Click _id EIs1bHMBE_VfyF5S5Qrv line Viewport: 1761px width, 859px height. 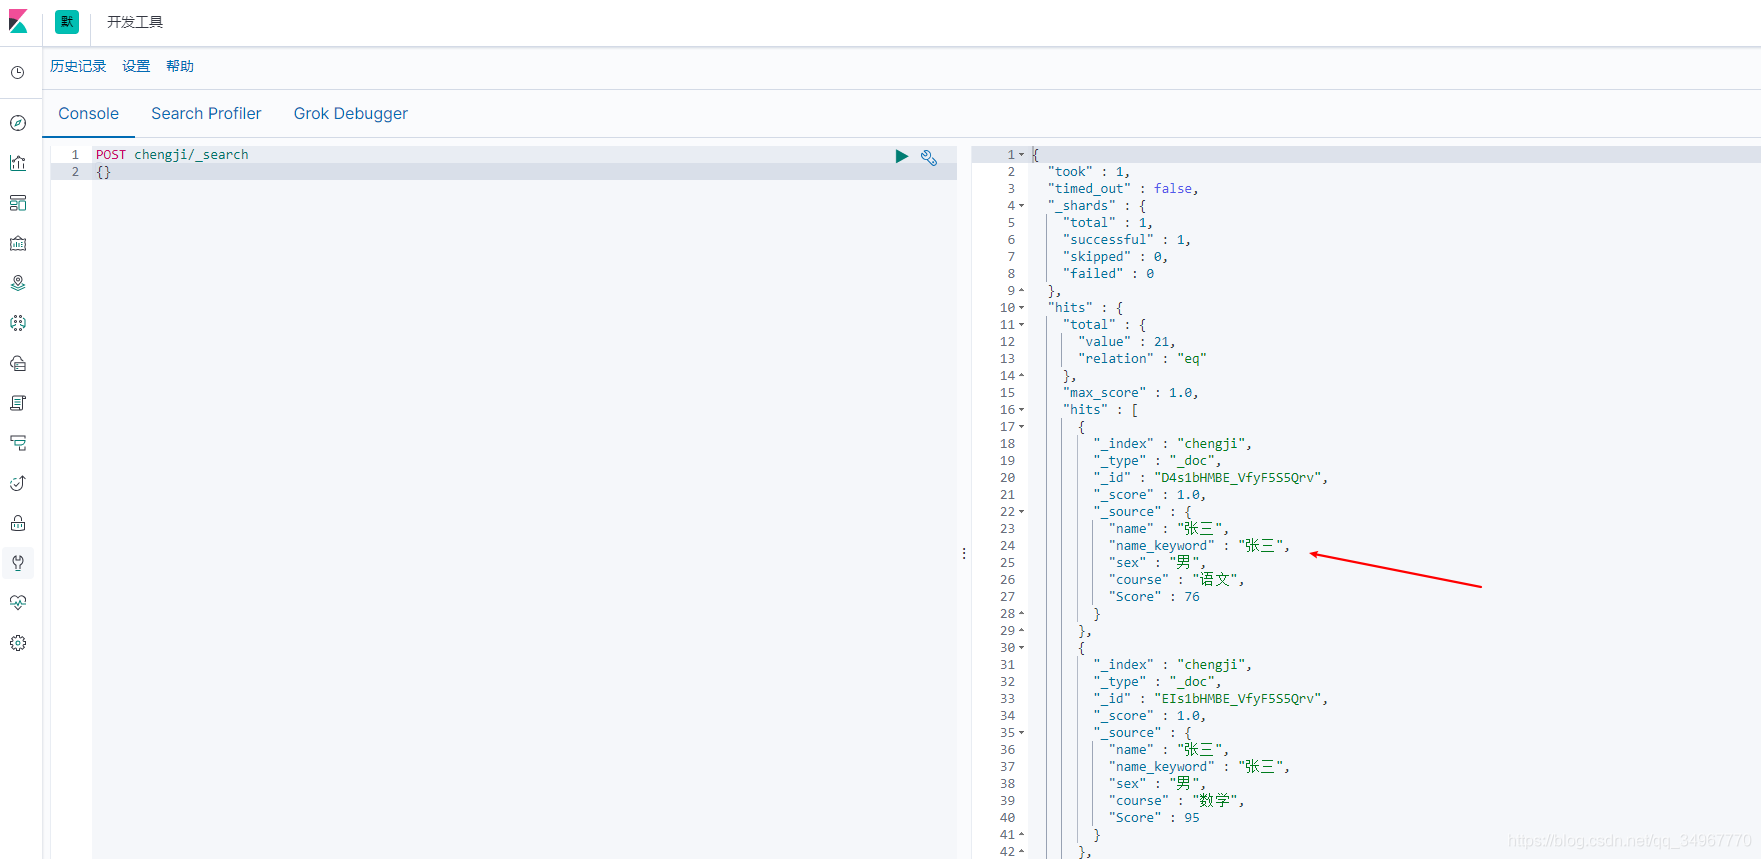1211,699
